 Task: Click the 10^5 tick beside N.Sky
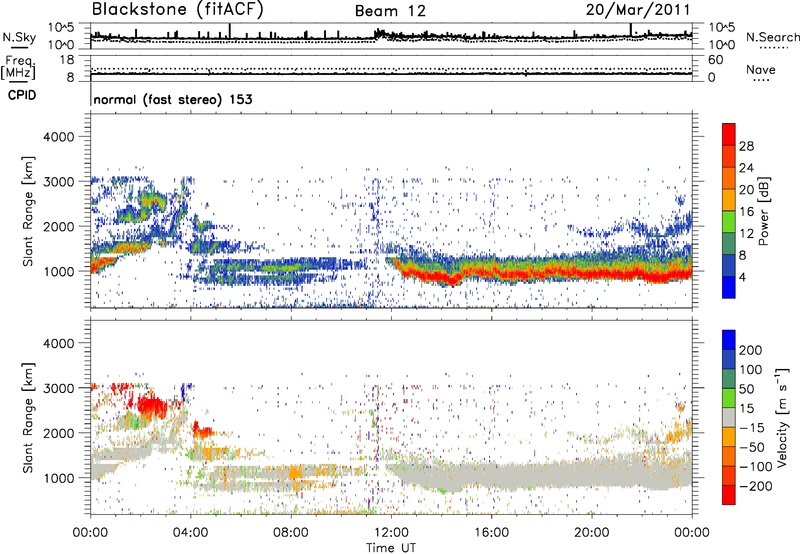pyautogui.click(x=61, y=27)
